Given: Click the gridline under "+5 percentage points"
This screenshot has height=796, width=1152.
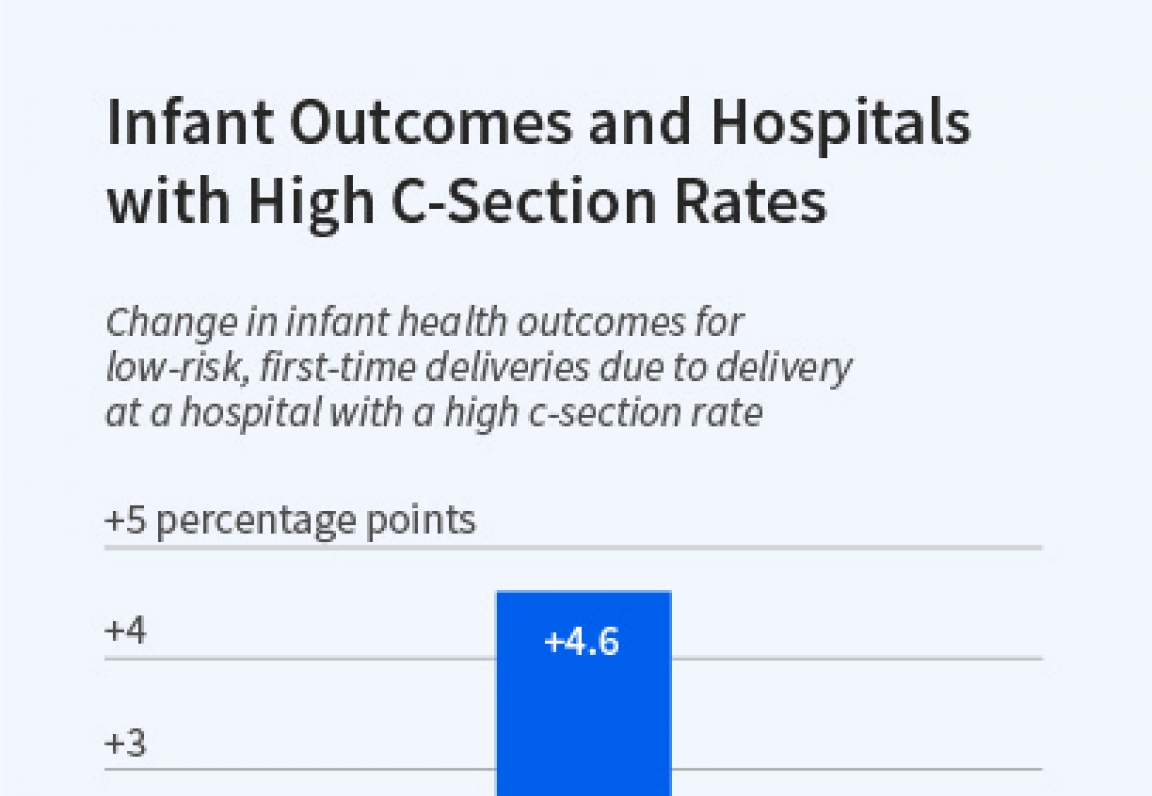Looking at the screenshot, I should pyautogui.click(x=573, y=548).
